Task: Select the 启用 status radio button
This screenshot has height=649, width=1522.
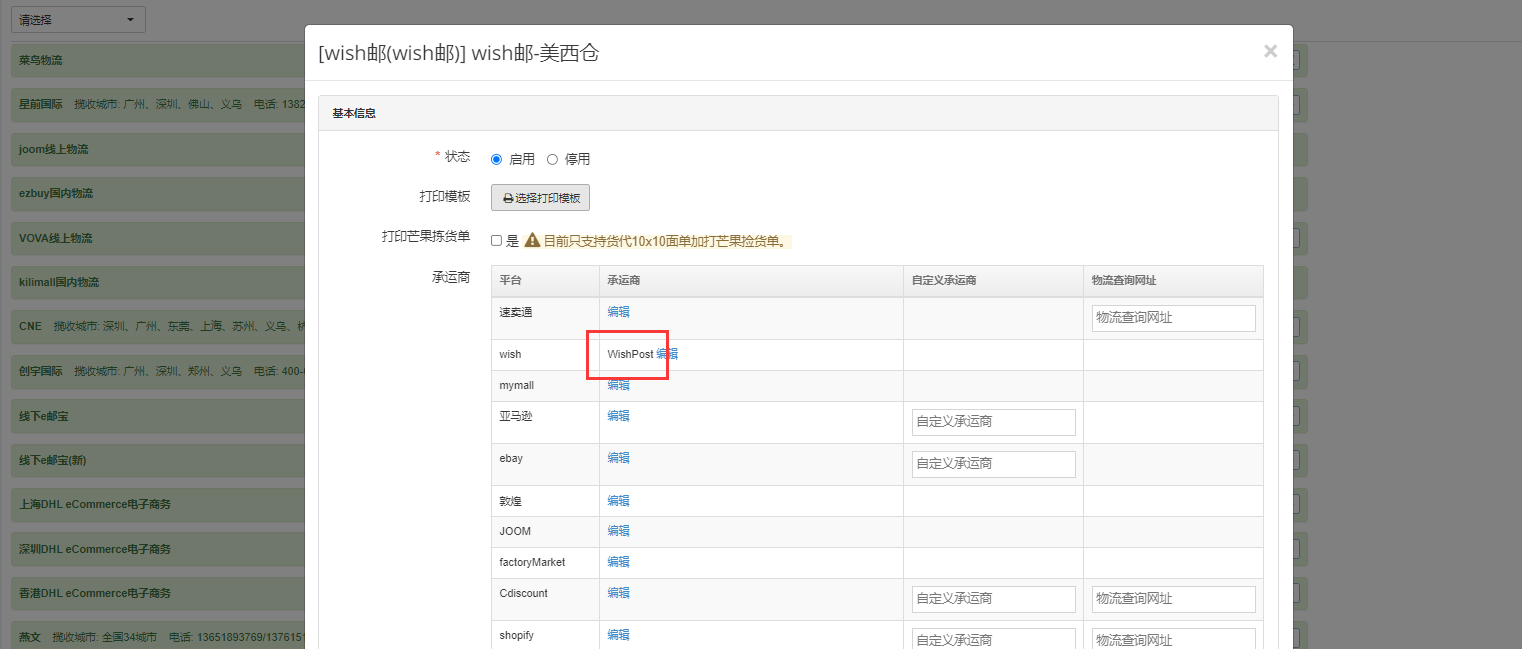Action: coord(497,159)
